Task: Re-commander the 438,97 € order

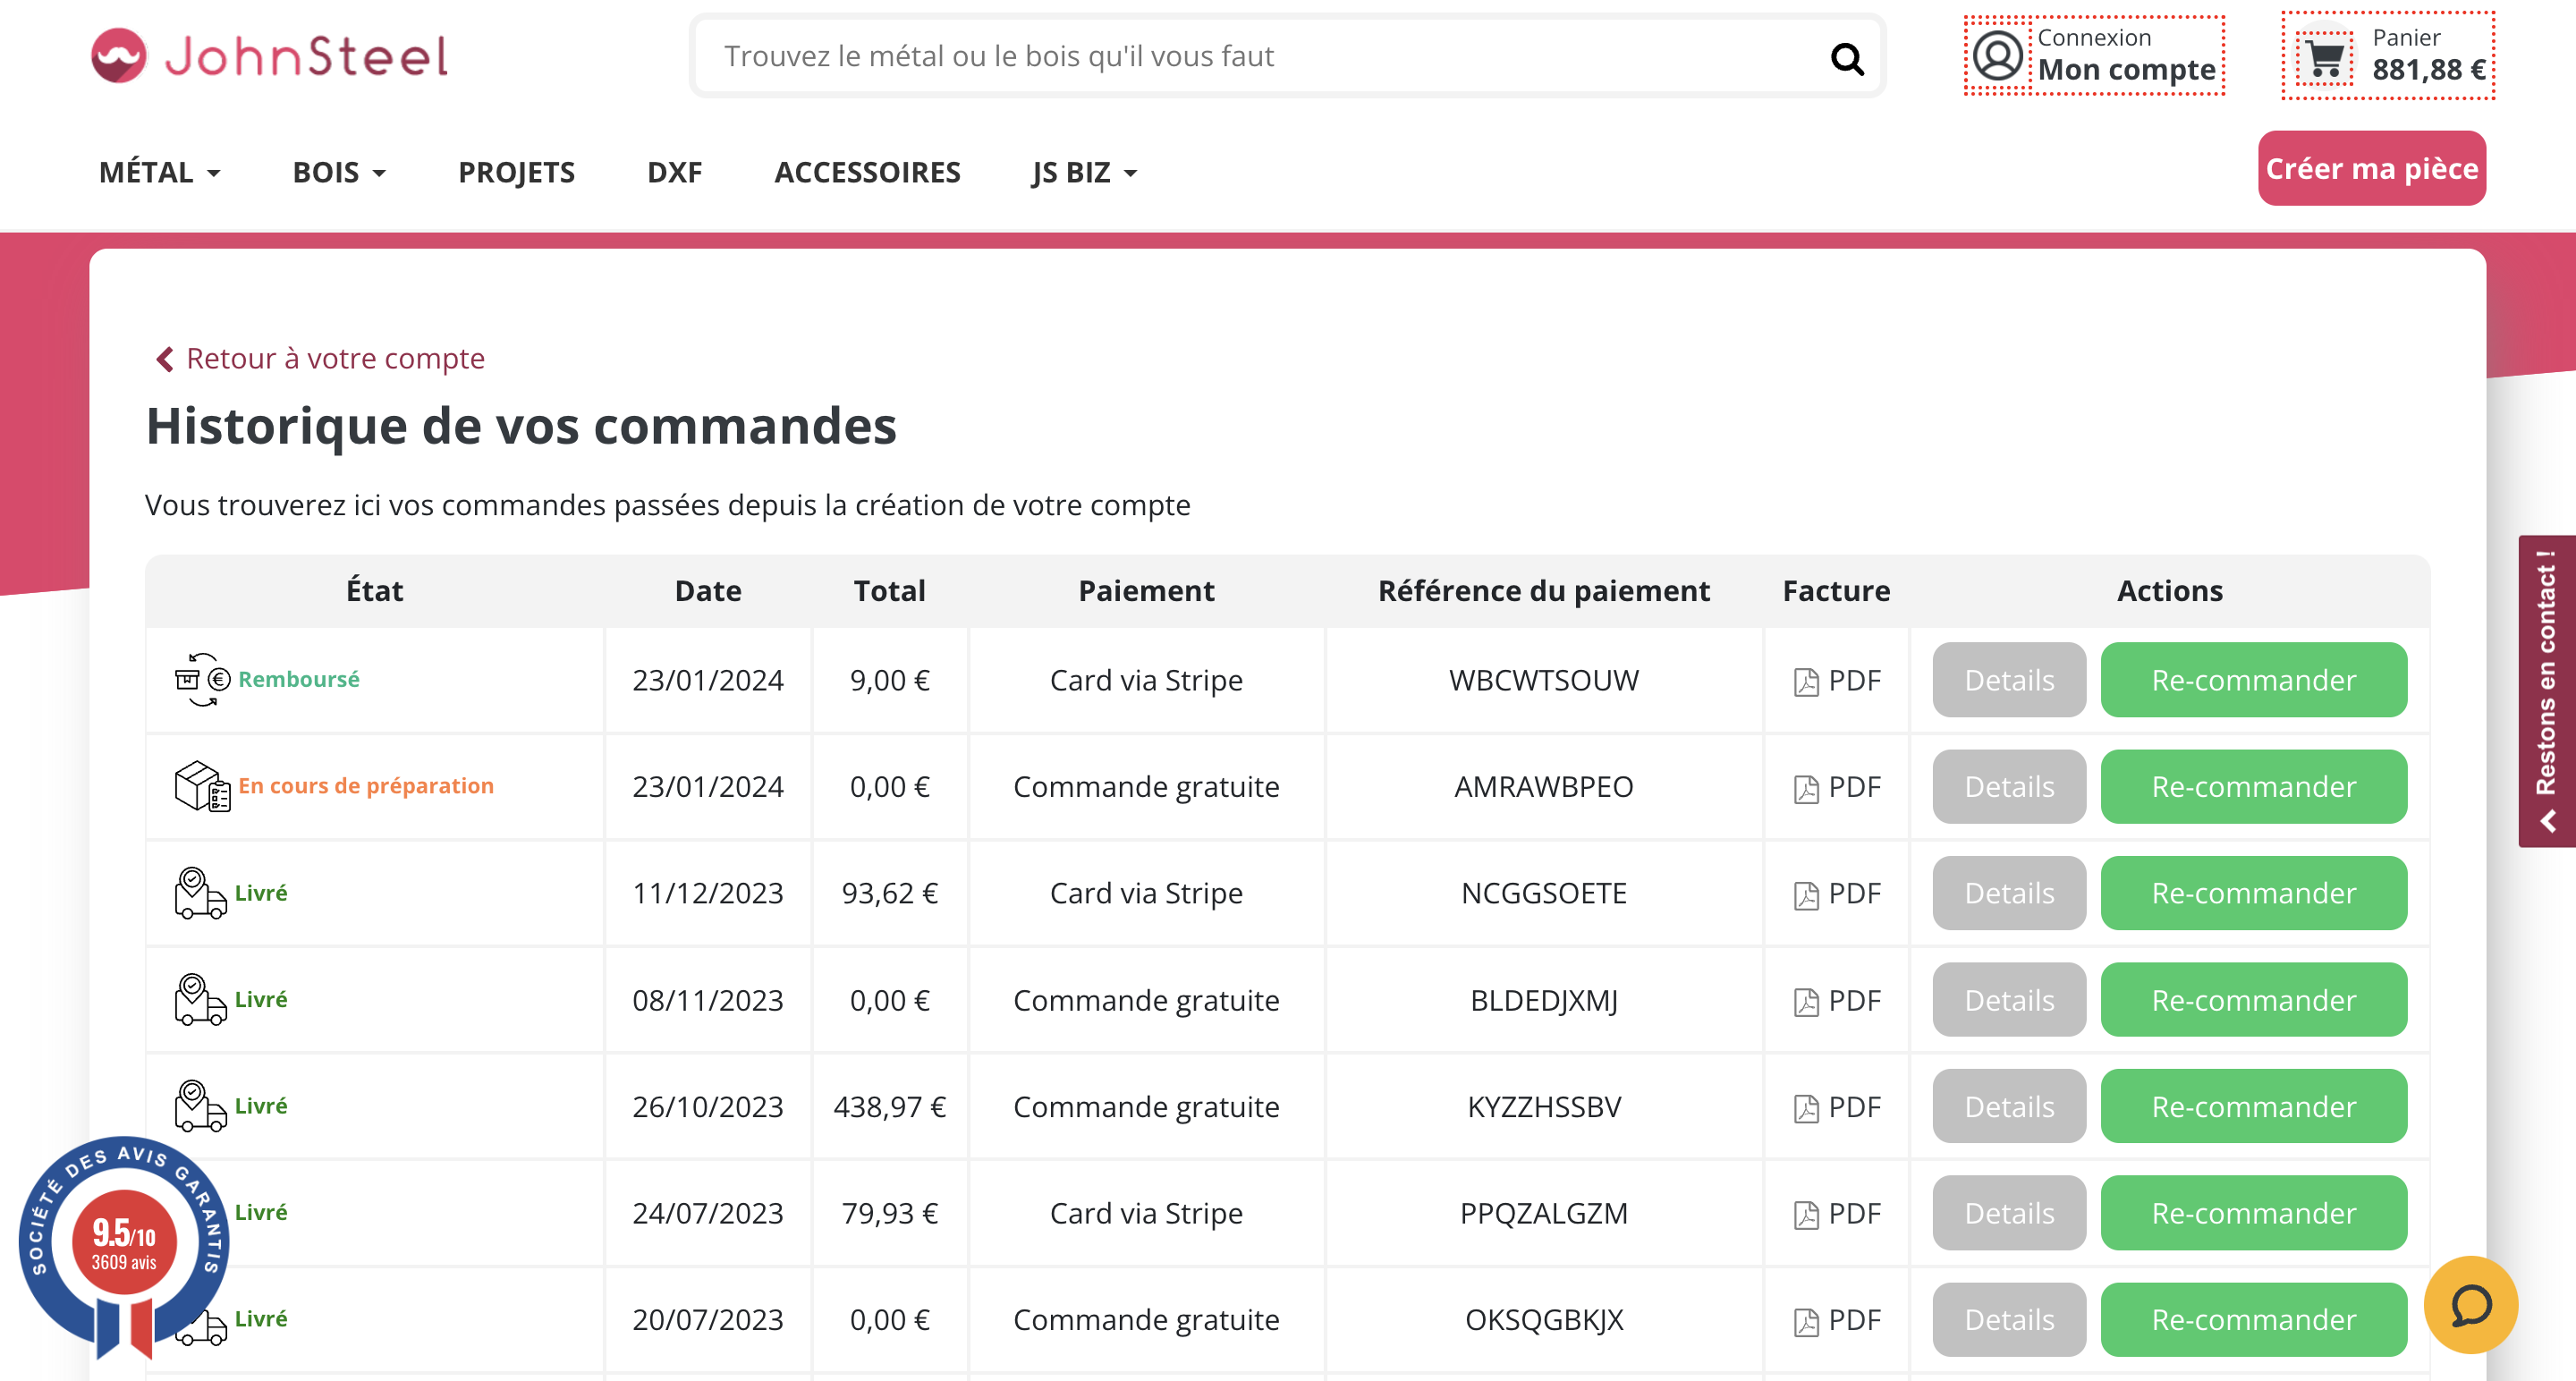Action: 2253,1107
